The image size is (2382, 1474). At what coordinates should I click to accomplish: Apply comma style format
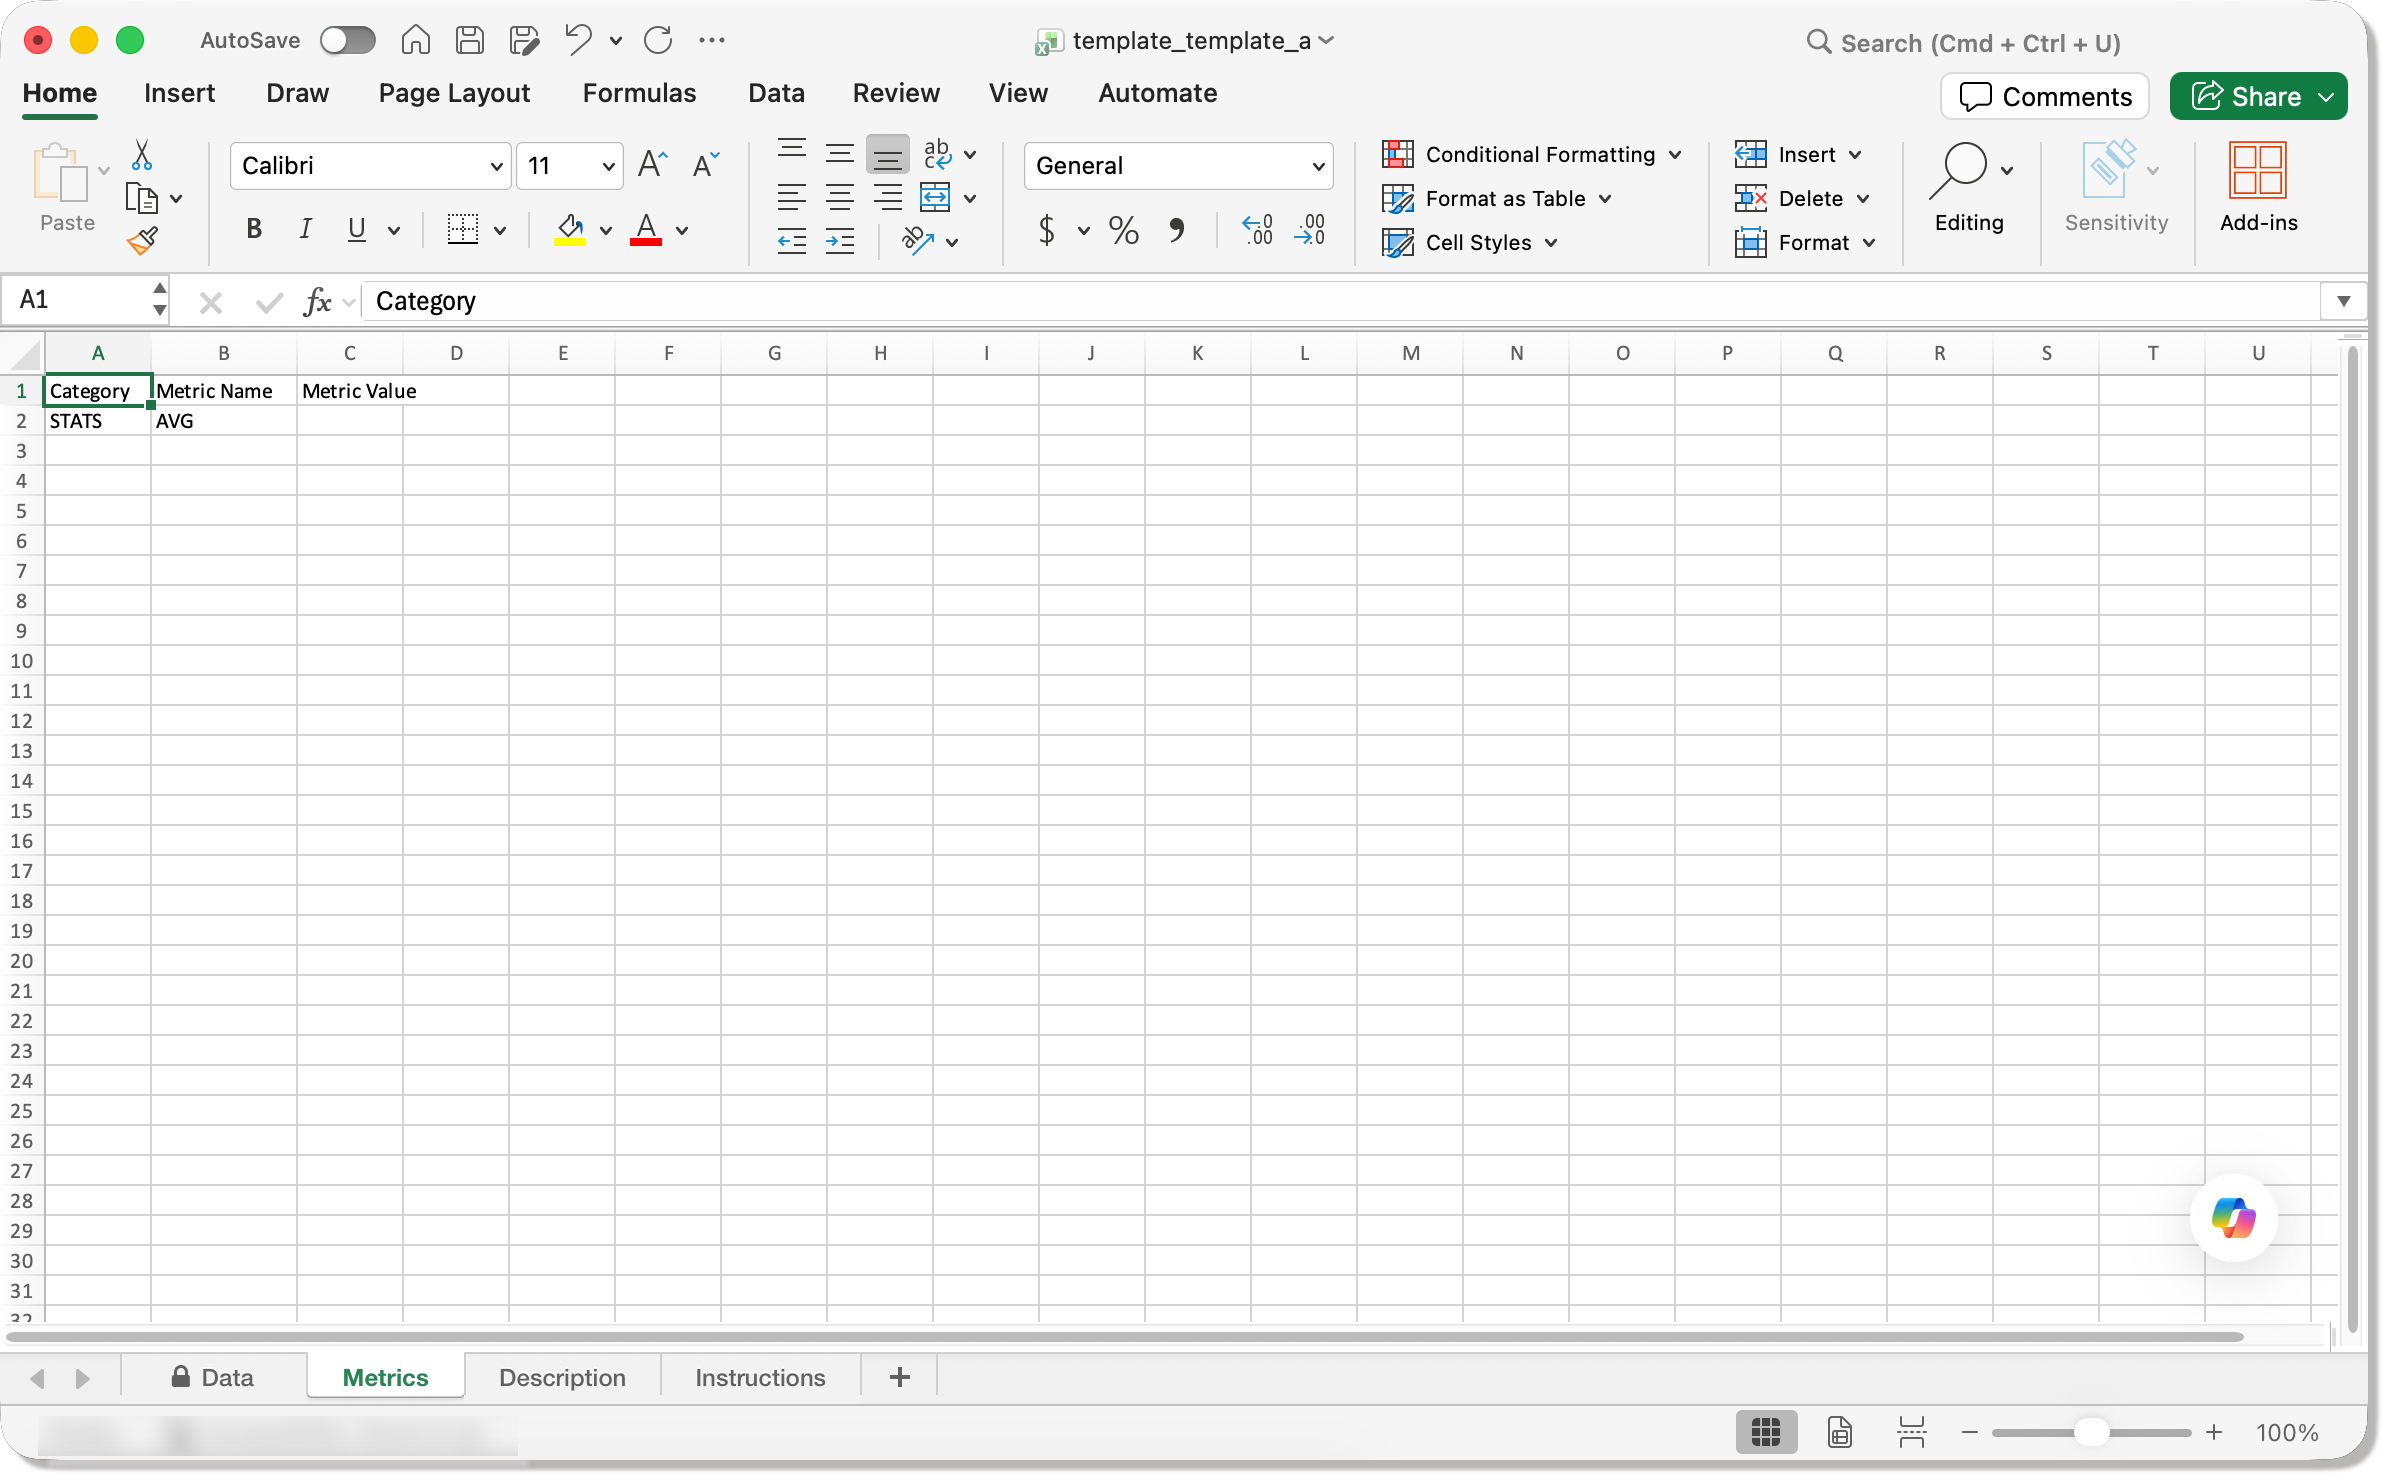[x=1177, y=231]
